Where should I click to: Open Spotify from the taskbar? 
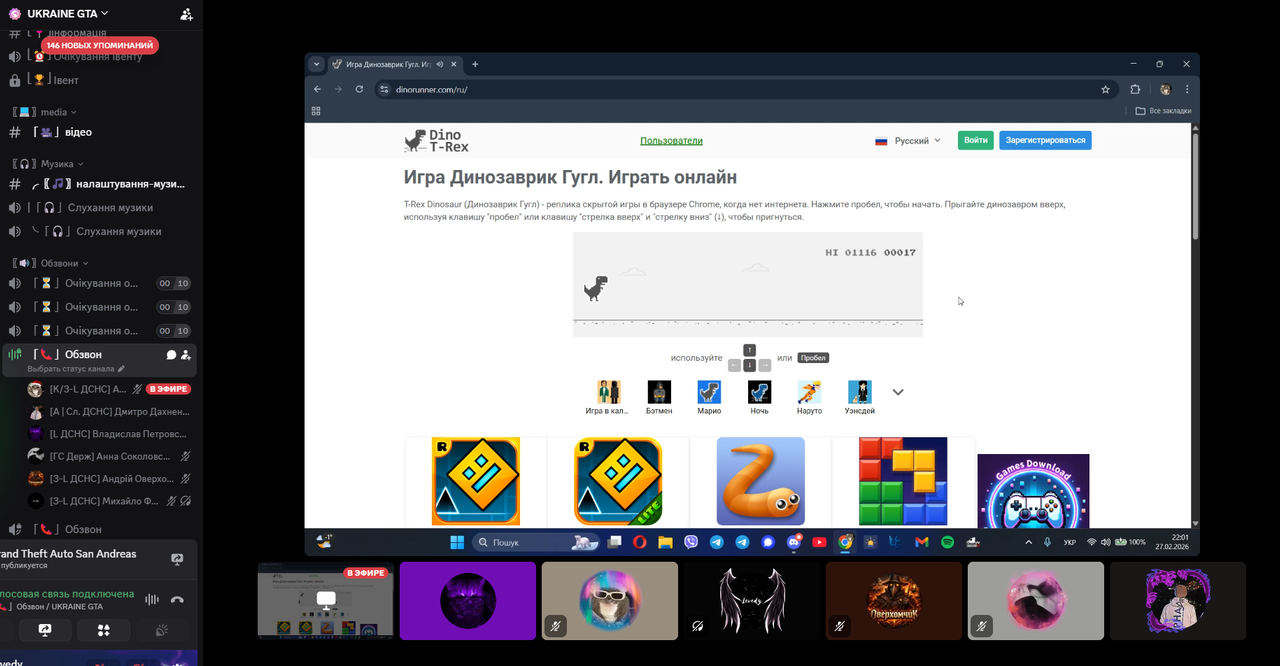point(947,542)
